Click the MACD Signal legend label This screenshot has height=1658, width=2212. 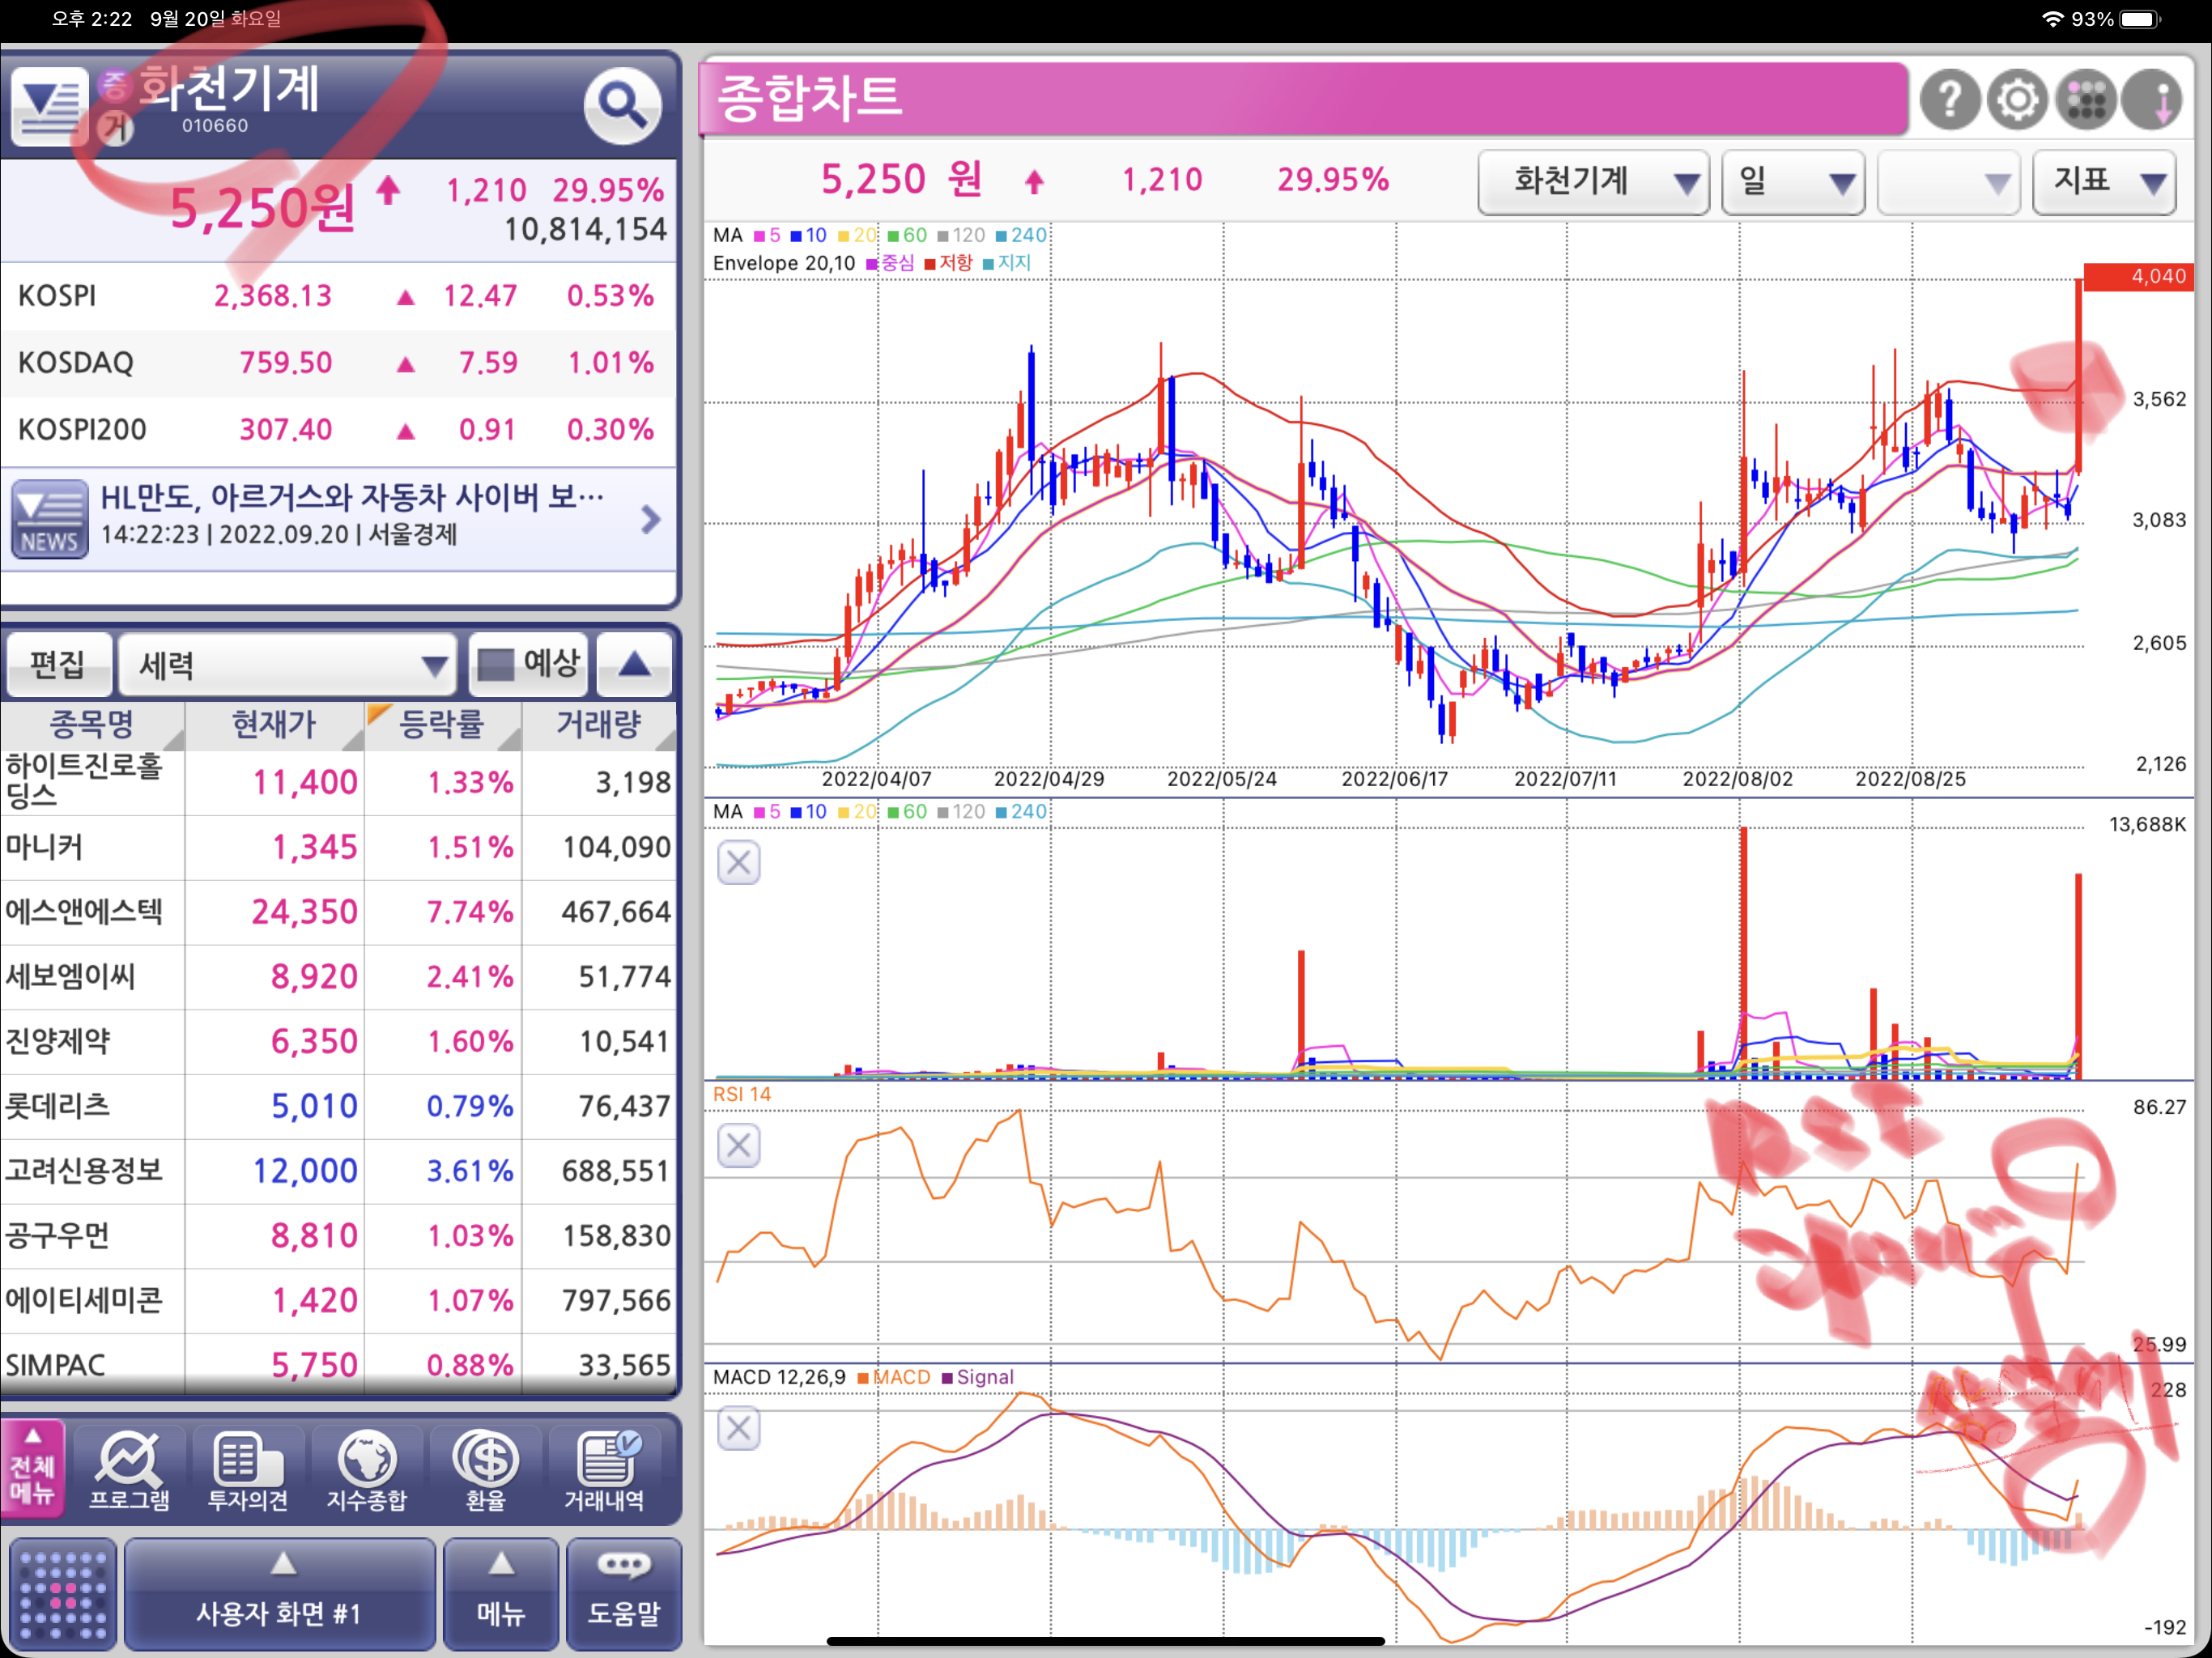click(x=977, y=1377)
